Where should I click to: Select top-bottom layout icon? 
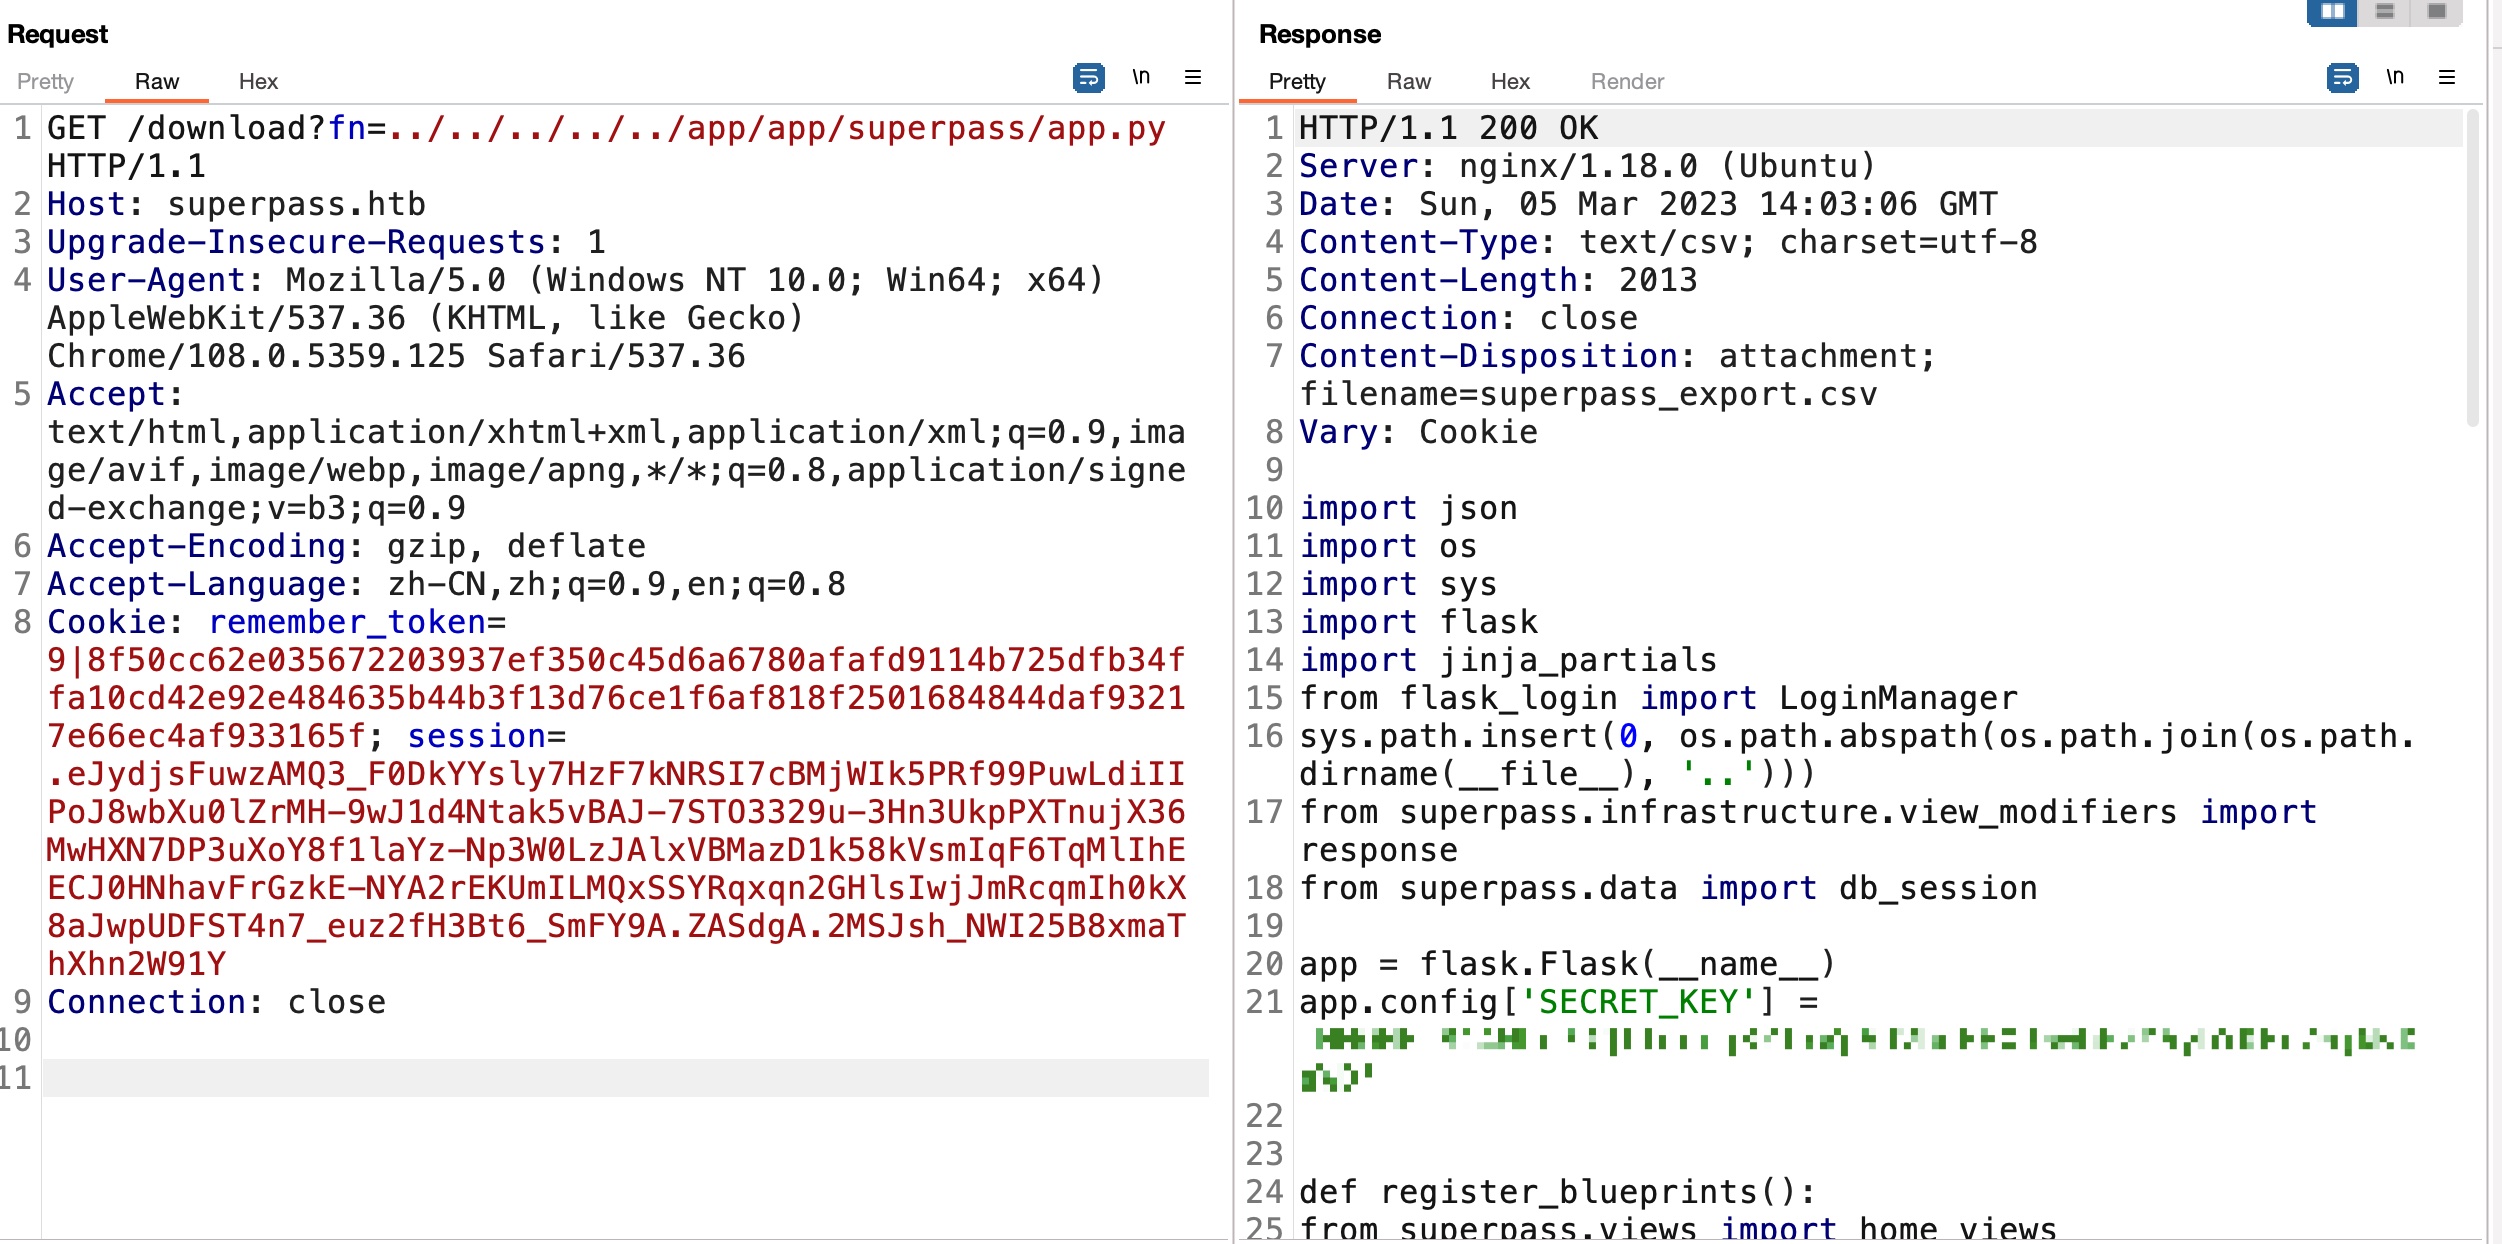click(2385, 12)
